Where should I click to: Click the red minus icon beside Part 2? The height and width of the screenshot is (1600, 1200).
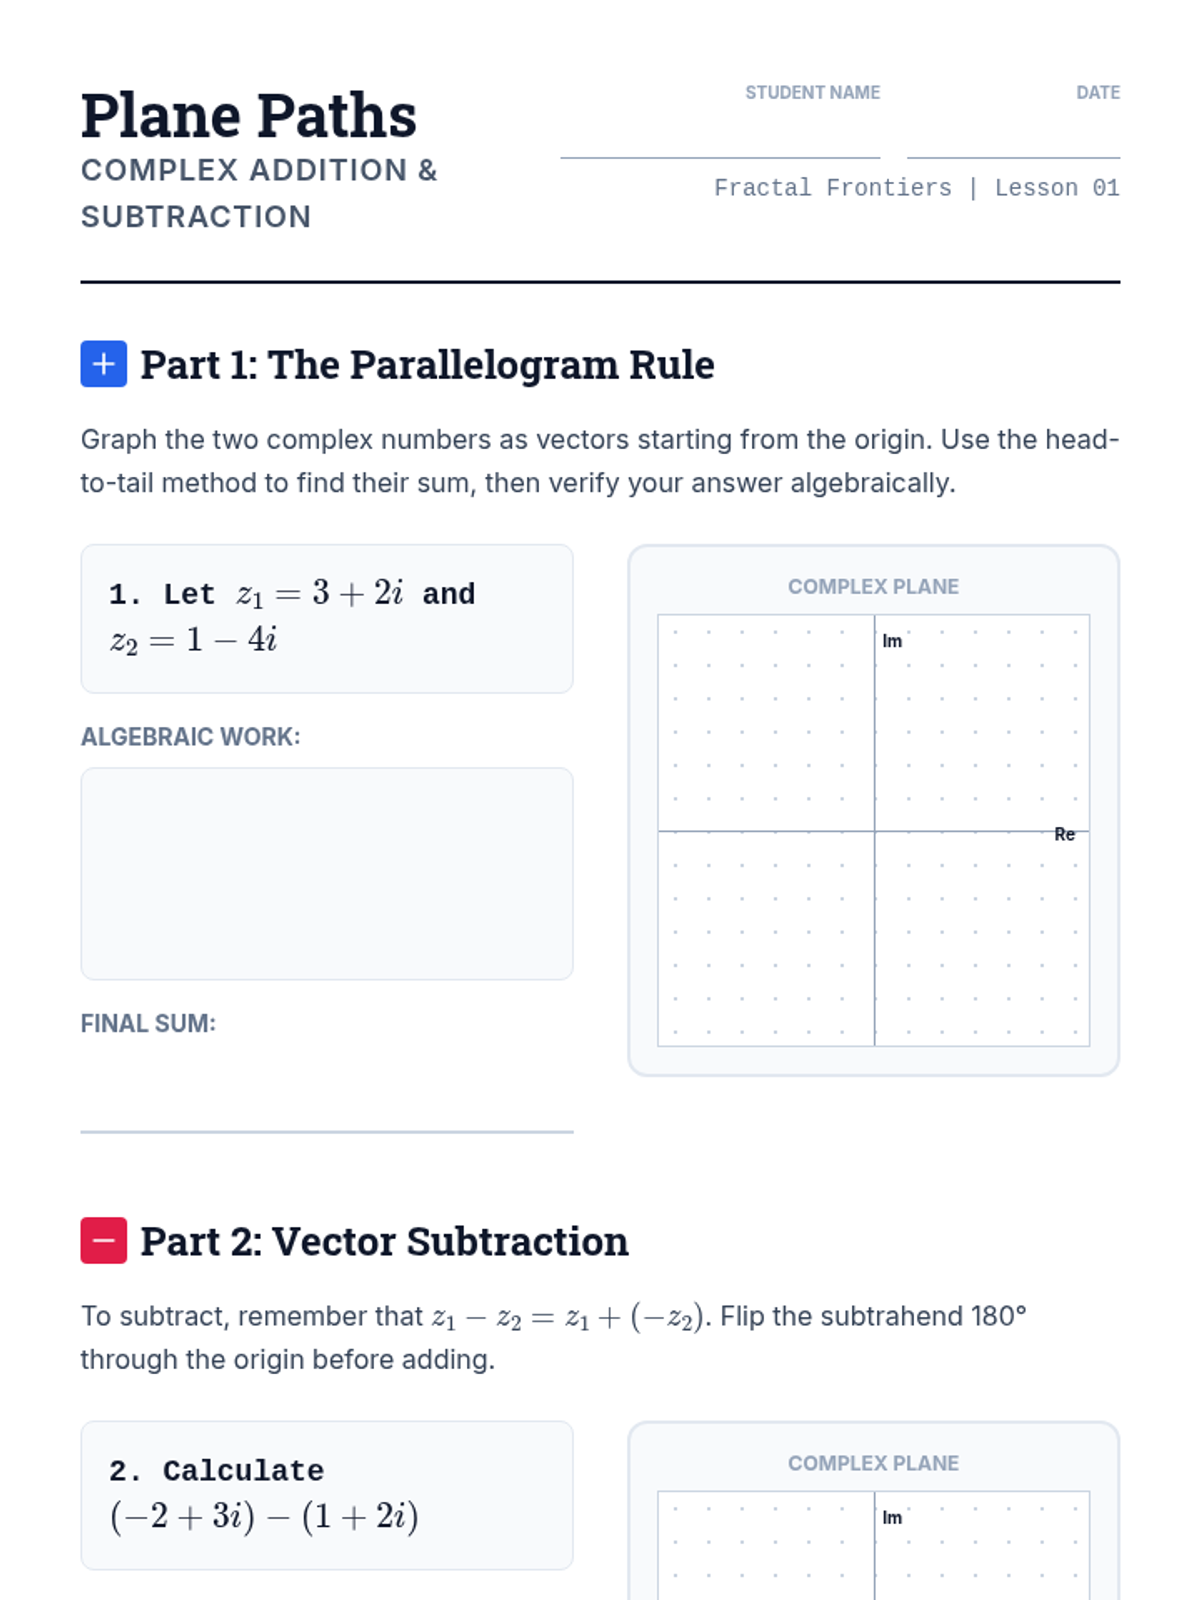pyautogui.click(x=103, y=1241)
